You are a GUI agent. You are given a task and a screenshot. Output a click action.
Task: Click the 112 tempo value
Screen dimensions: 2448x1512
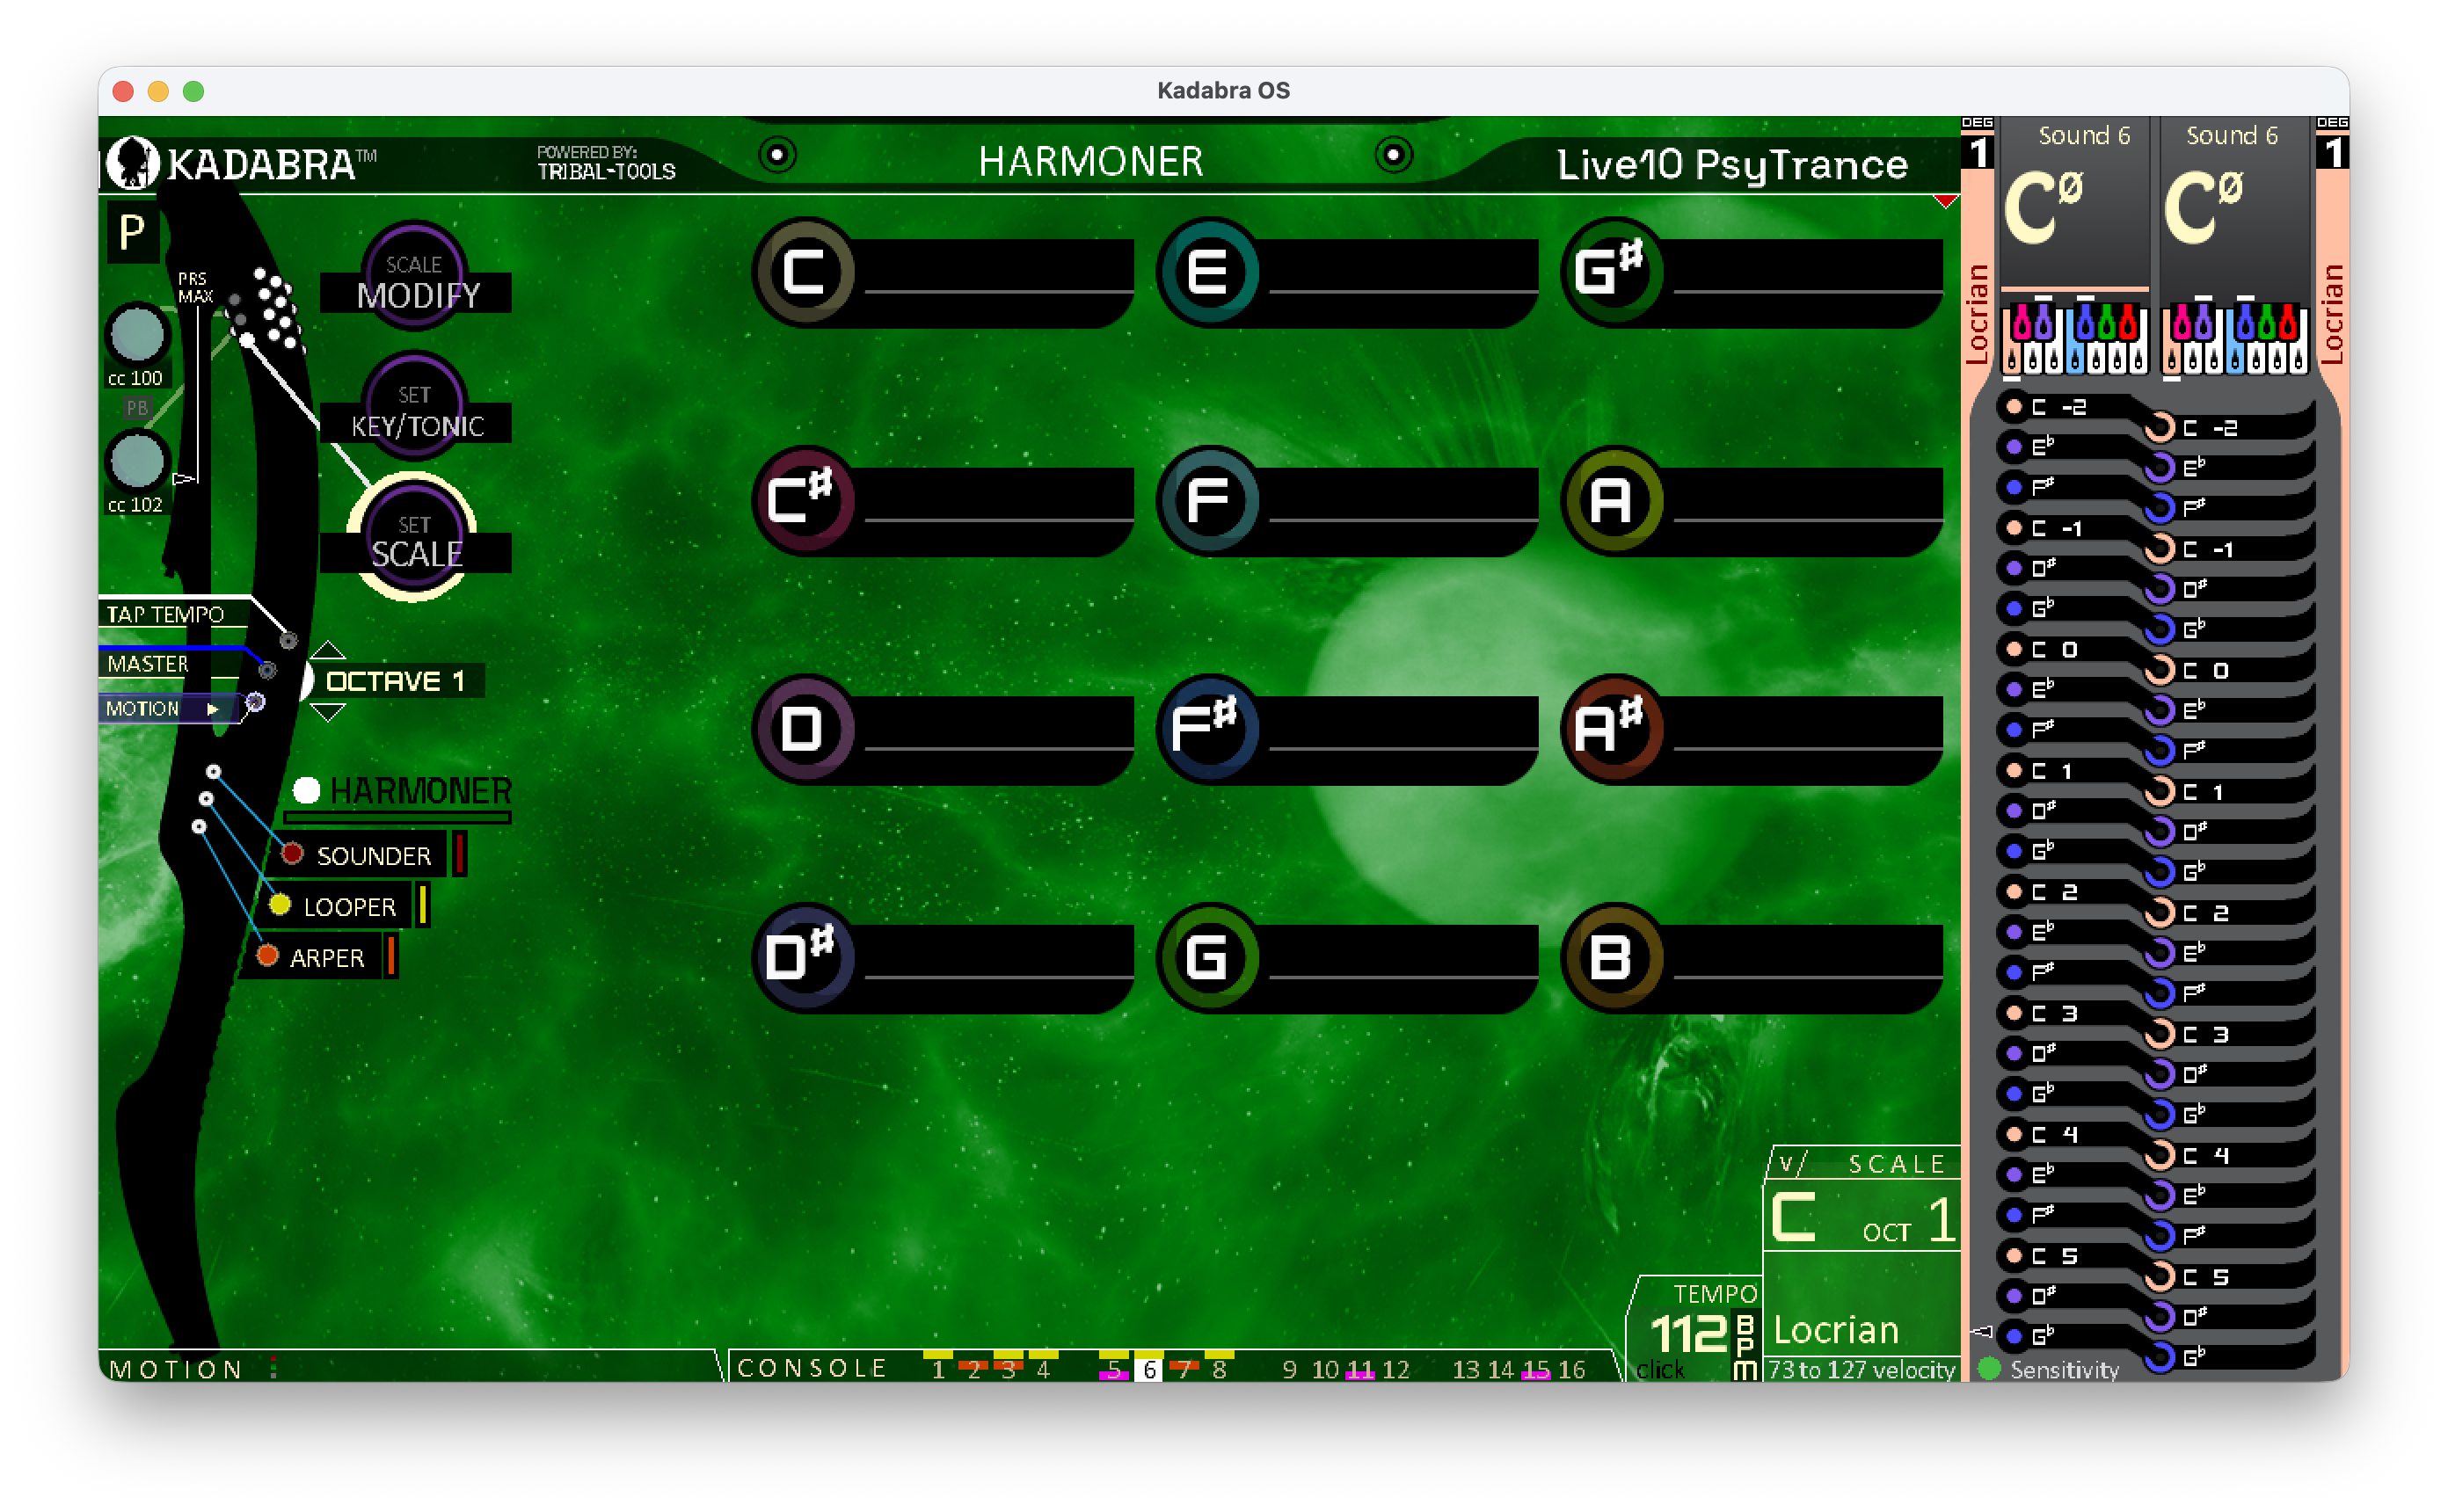click(x=1688, y=1333)
